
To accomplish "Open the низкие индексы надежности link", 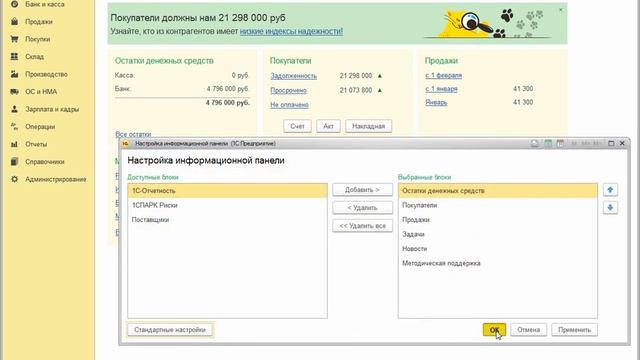I will (x=291, y=31).
